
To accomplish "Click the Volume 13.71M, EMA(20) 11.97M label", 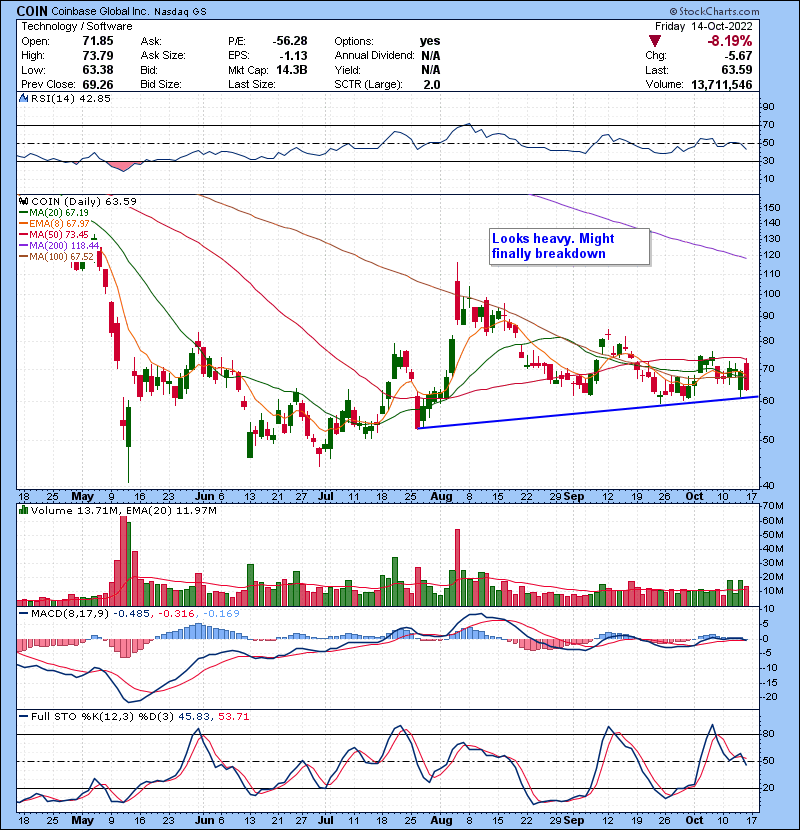I will point(123,510).
